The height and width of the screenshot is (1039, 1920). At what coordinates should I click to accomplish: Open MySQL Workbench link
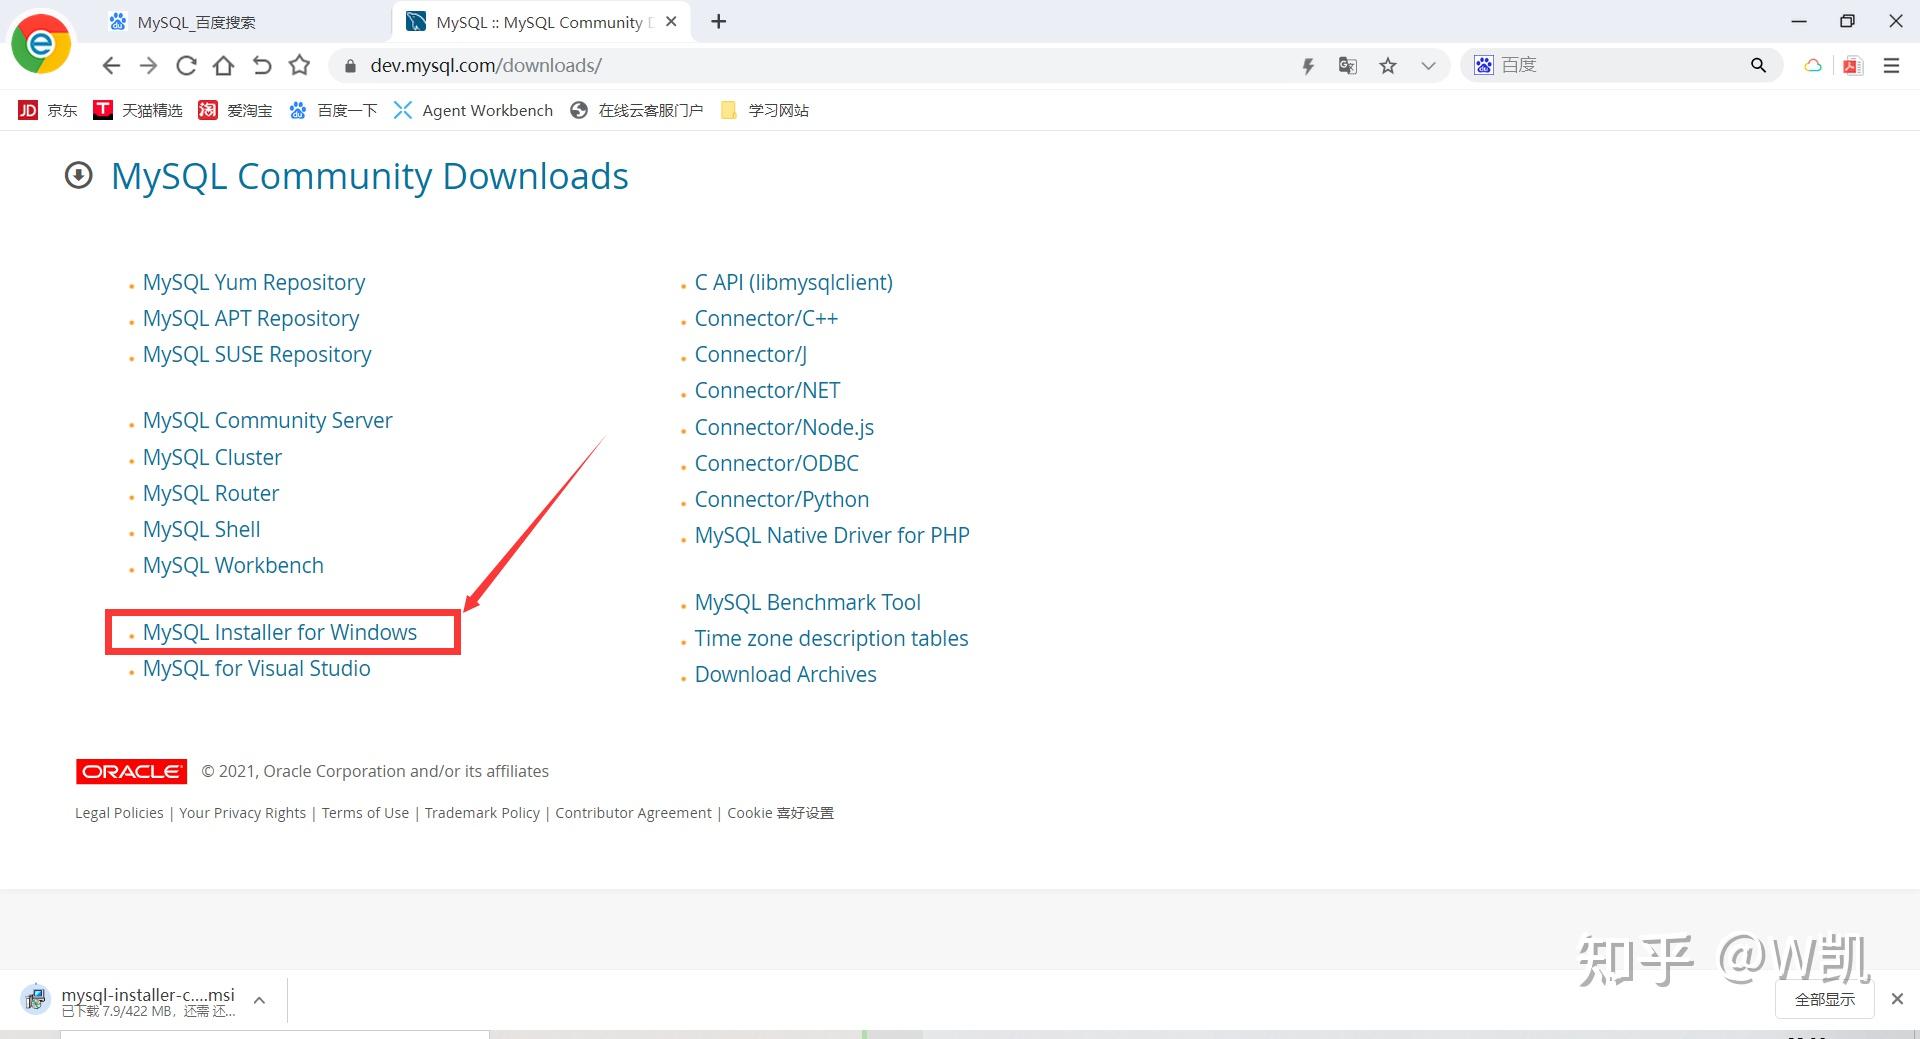click(233, 565)
